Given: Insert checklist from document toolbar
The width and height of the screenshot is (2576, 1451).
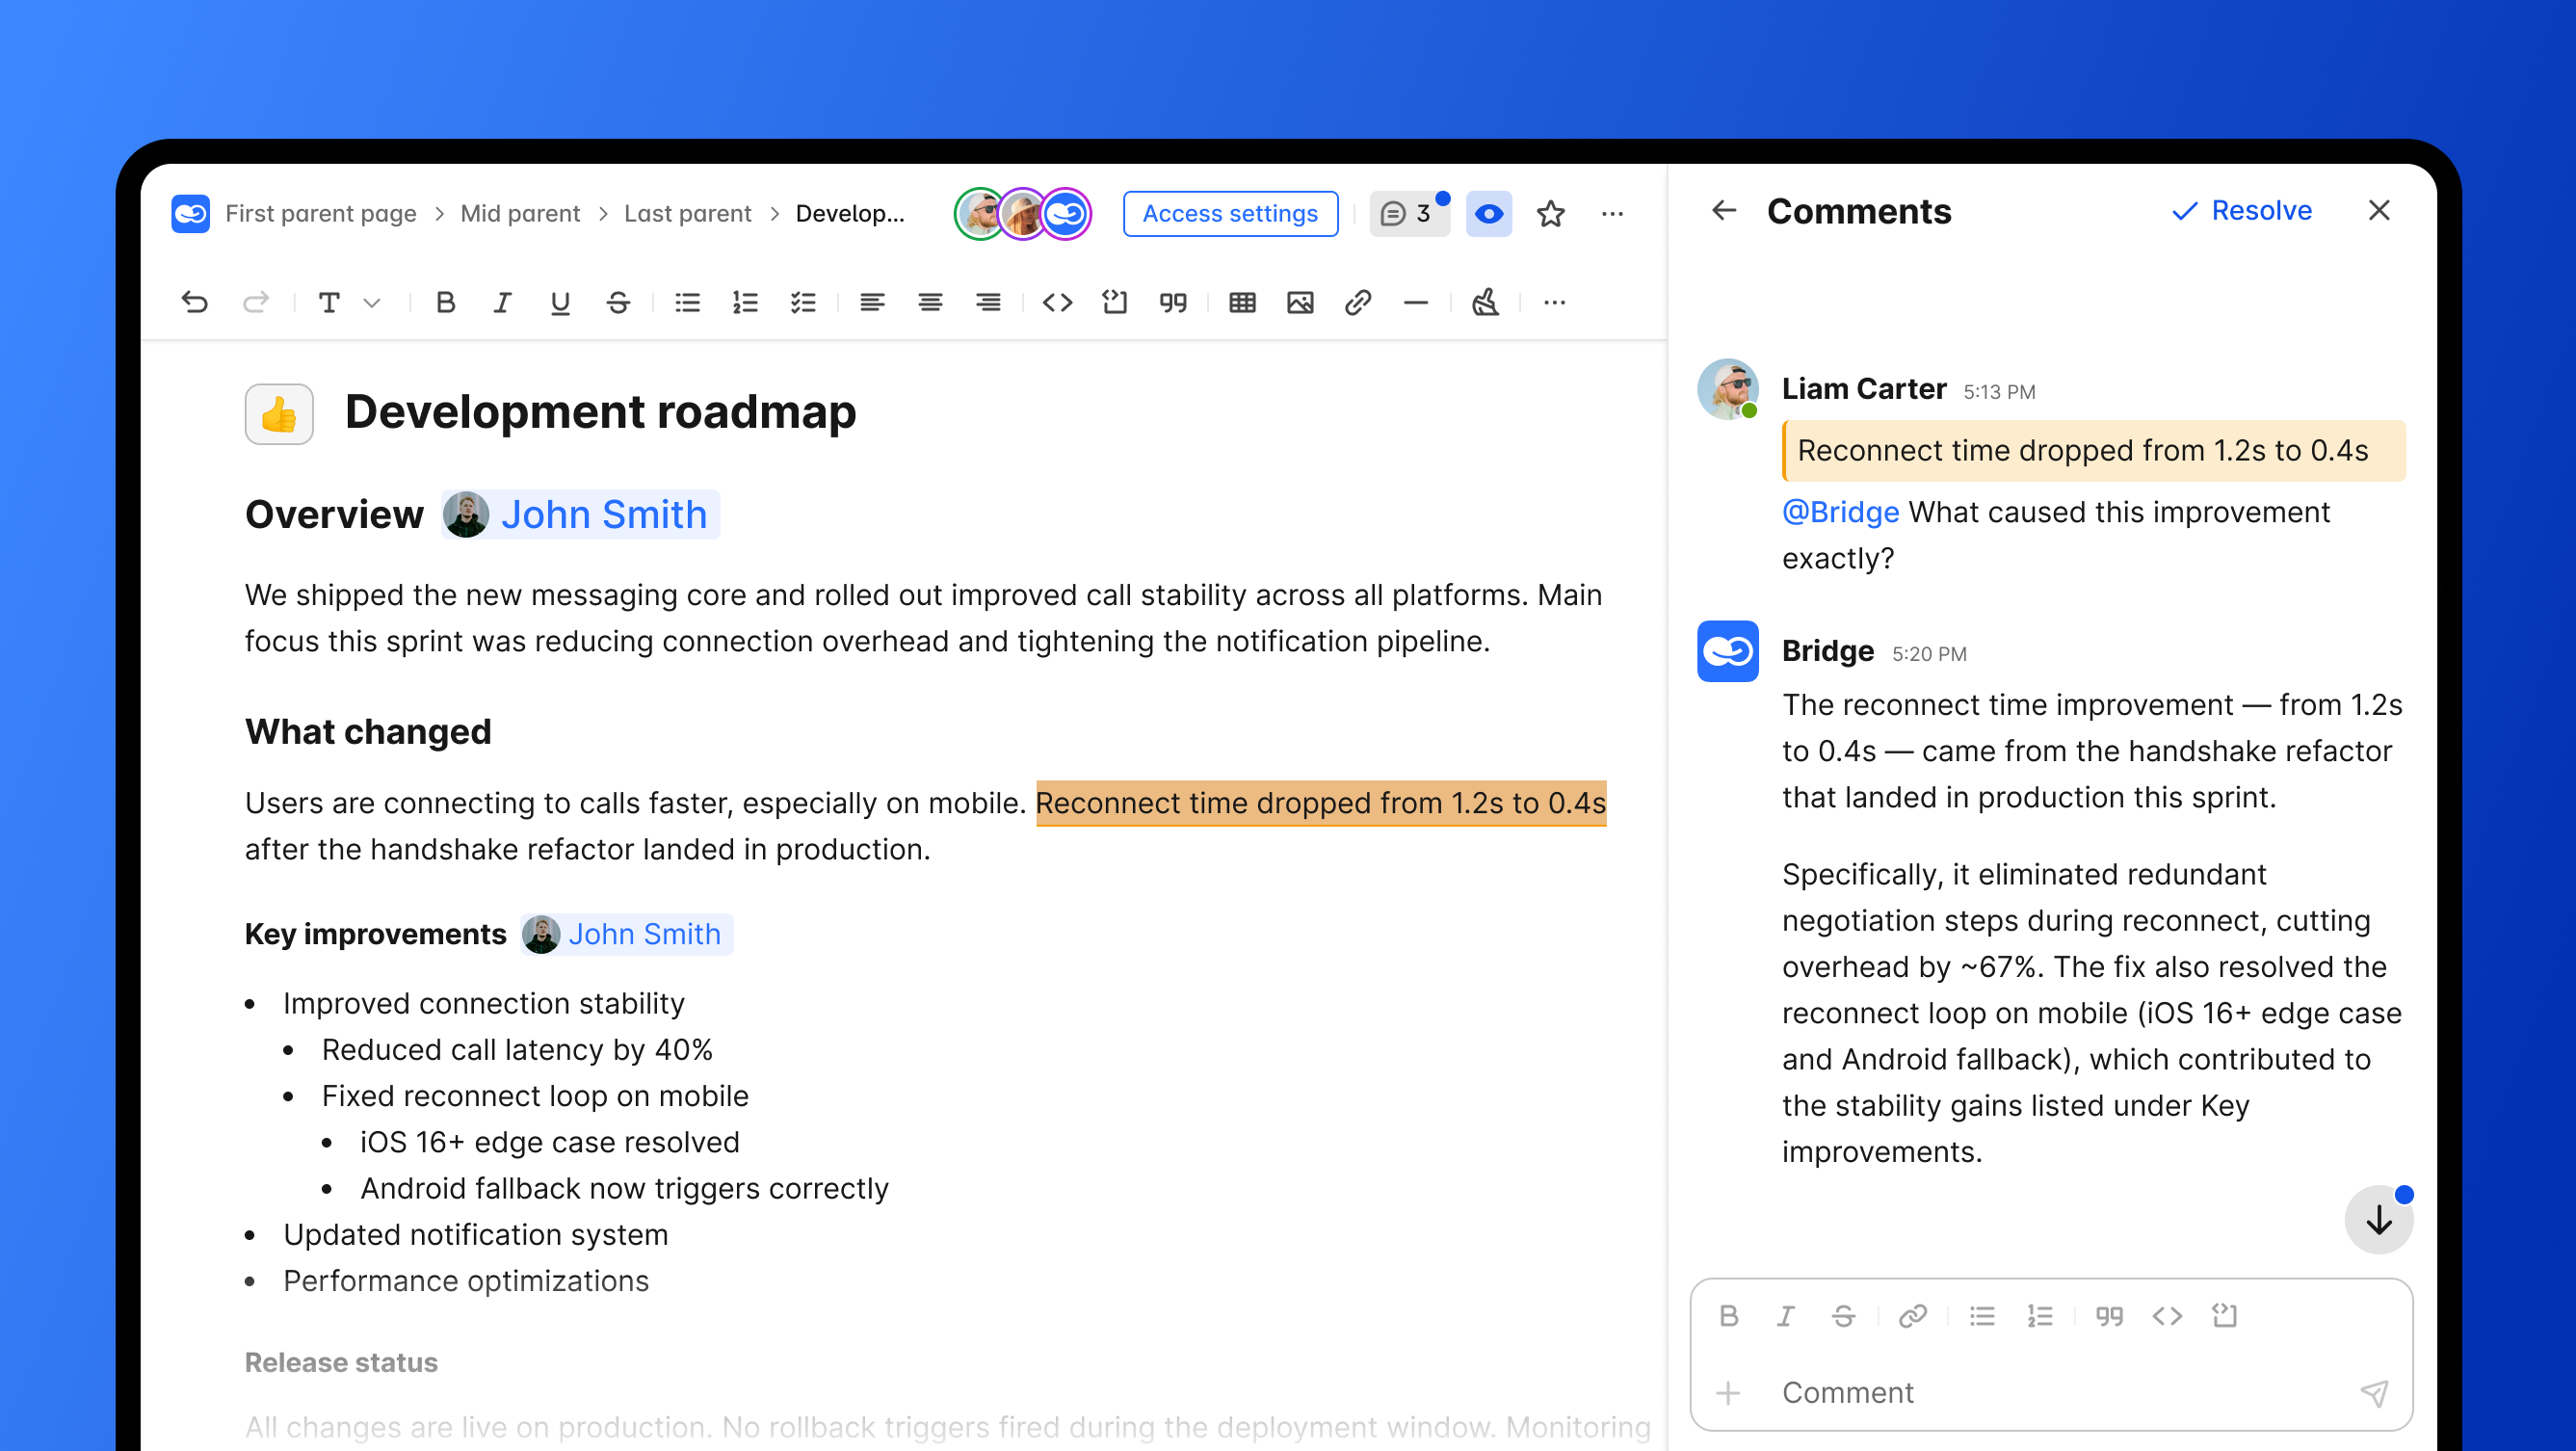Looking at the screenshot, I should click(x=803, y=302).
